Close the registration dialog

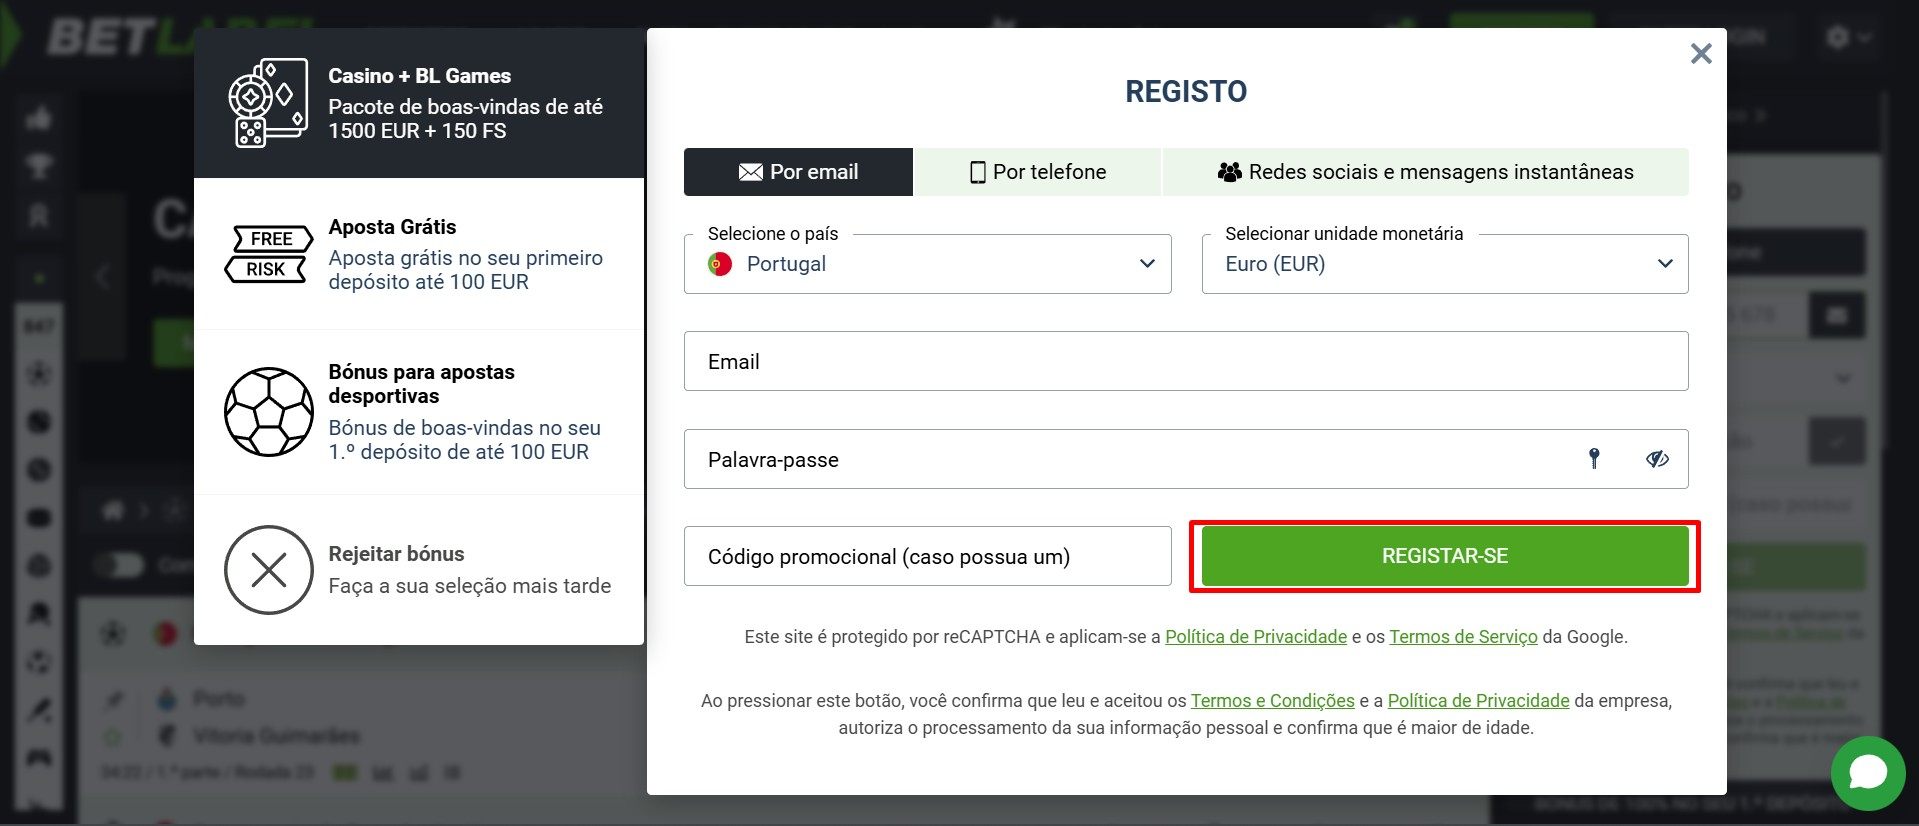pos(1701,54)
